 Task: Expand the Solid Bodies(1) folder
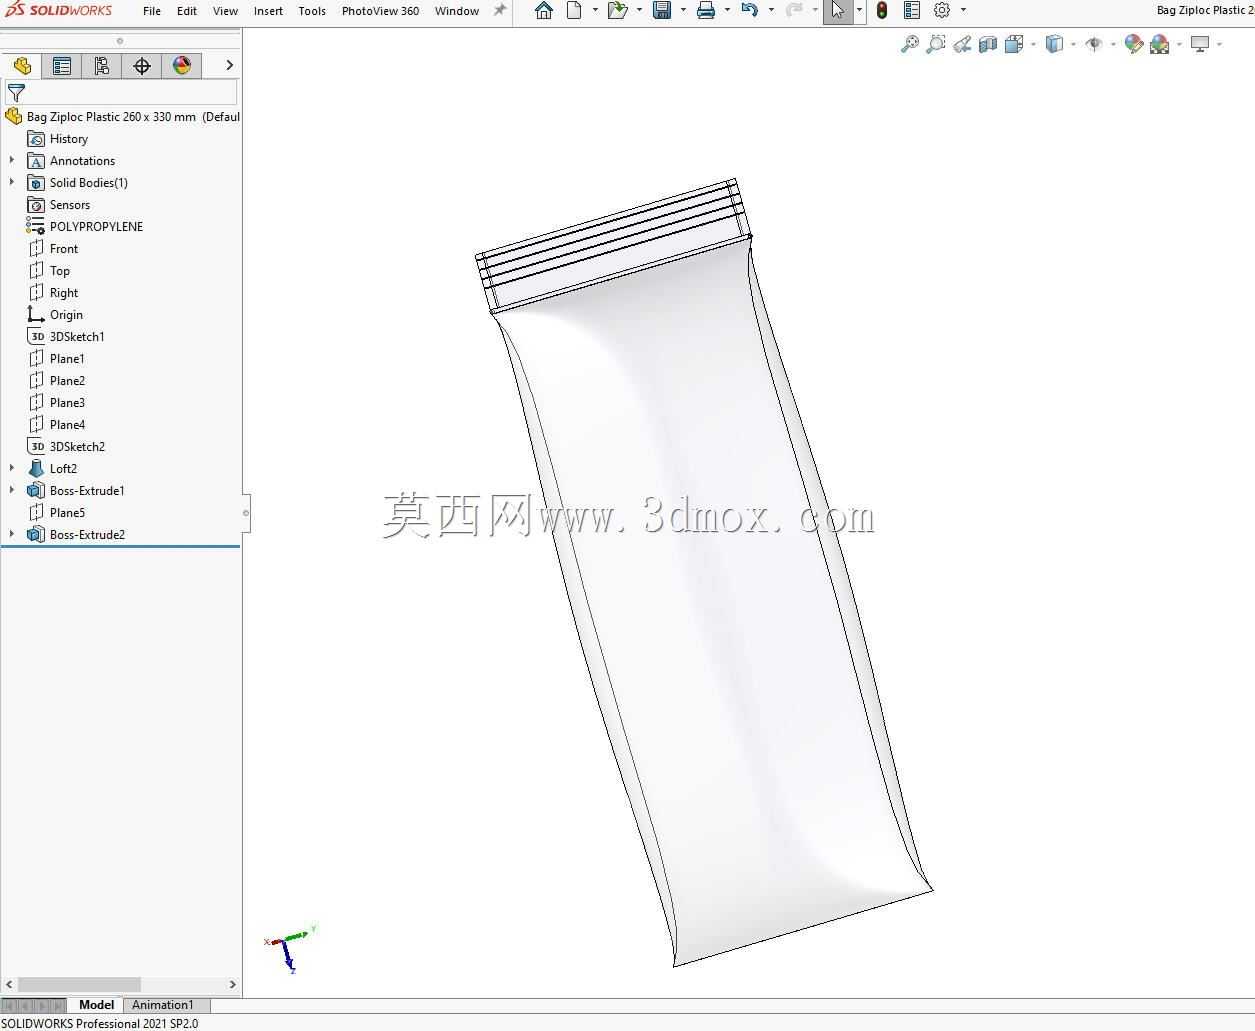point(12,182)
